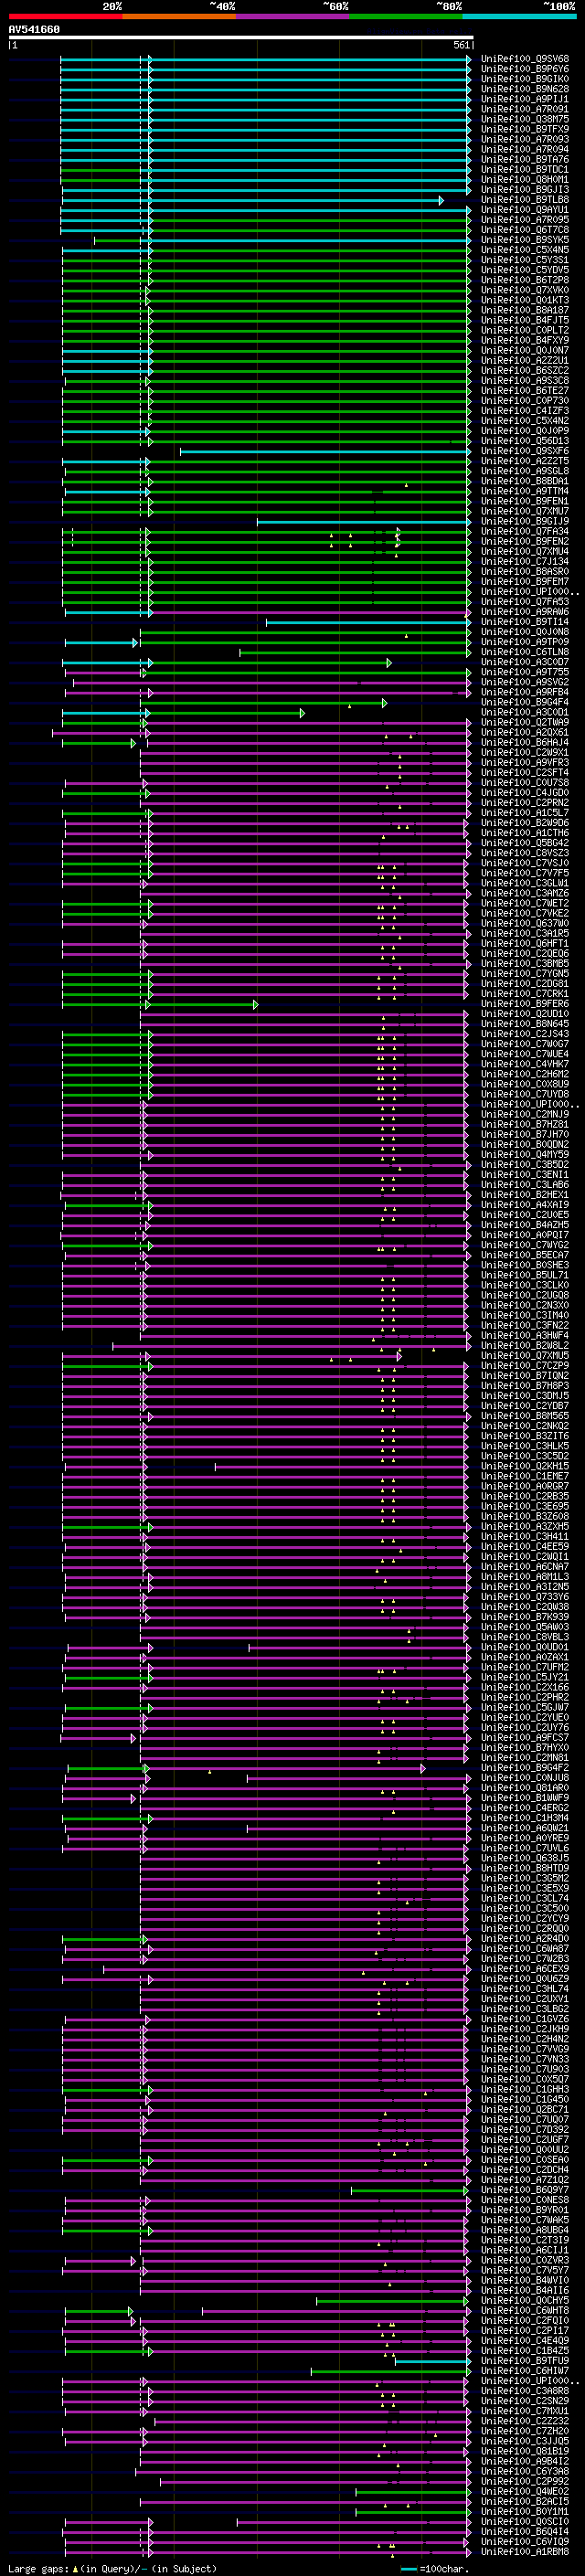Select the UniRef100_B9TDC1 label
585x2576 pixels.
click(525, 169)
